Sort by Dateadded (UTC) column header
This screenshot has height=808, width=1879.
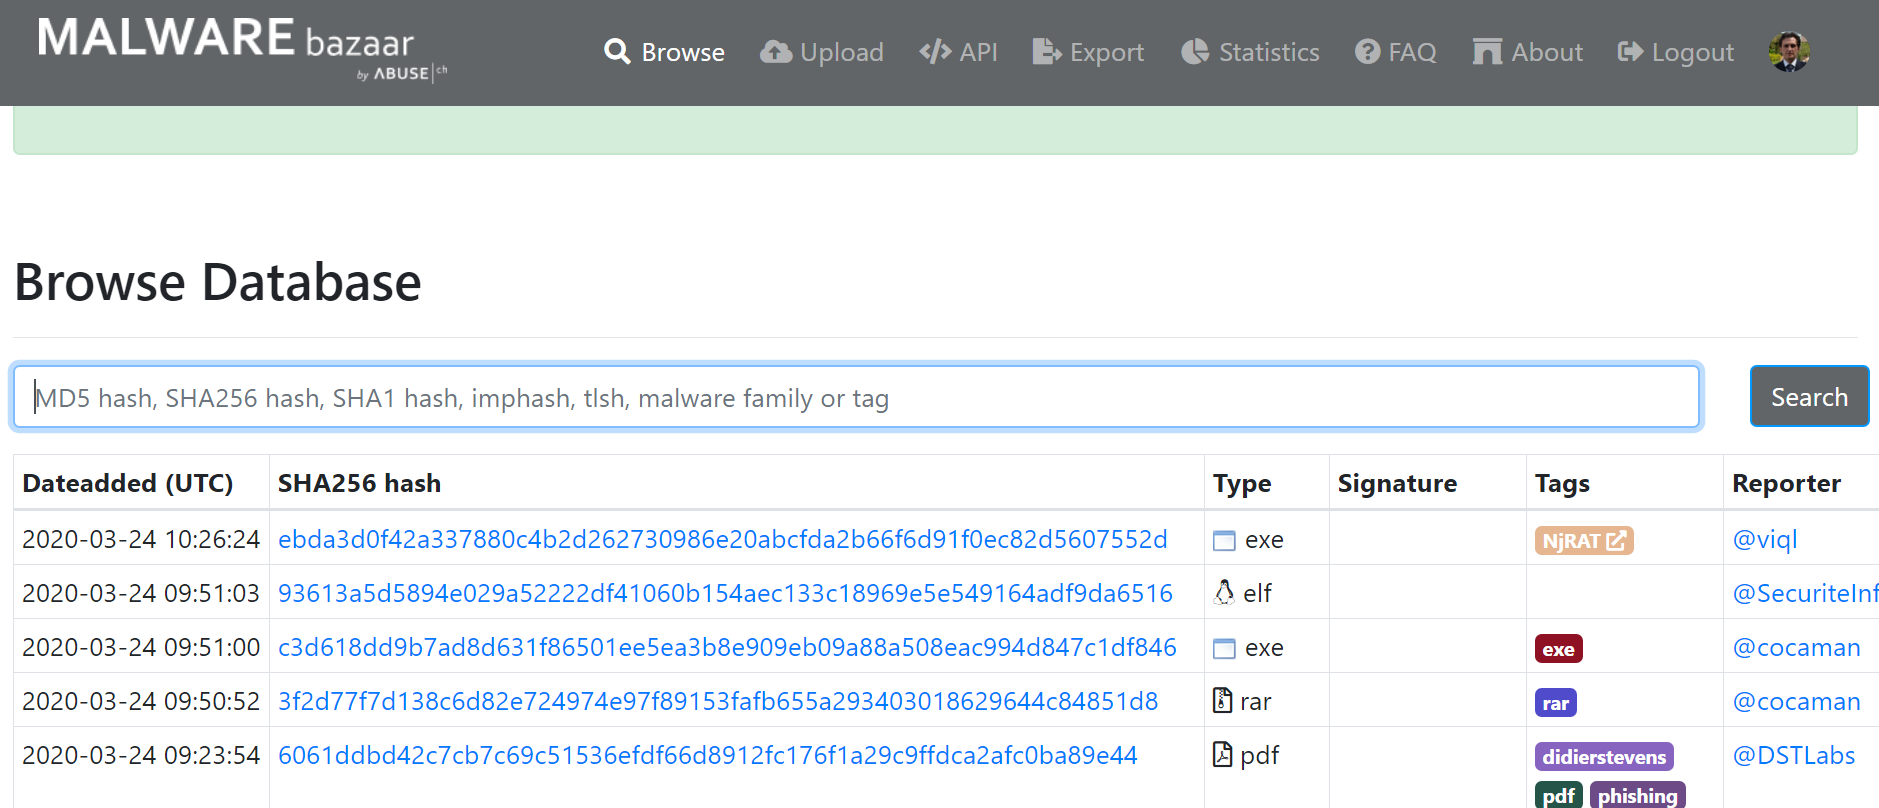pyautogui.click(x=128, y=484)
